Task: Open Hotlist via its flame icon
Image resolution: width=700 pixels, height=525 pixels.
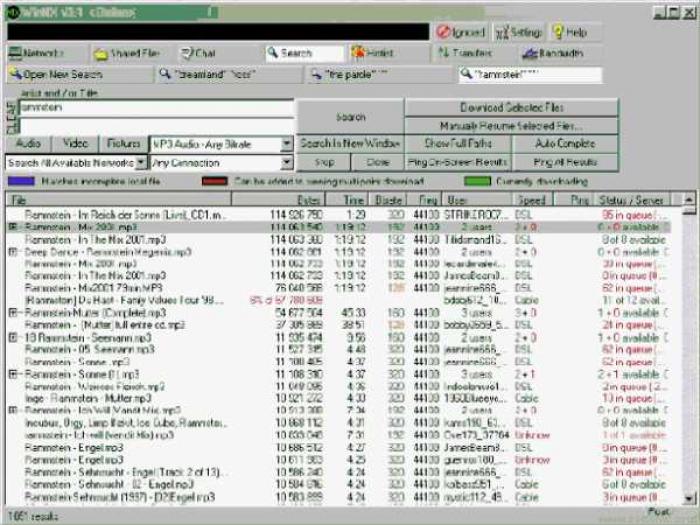Action: click(358, 53)
